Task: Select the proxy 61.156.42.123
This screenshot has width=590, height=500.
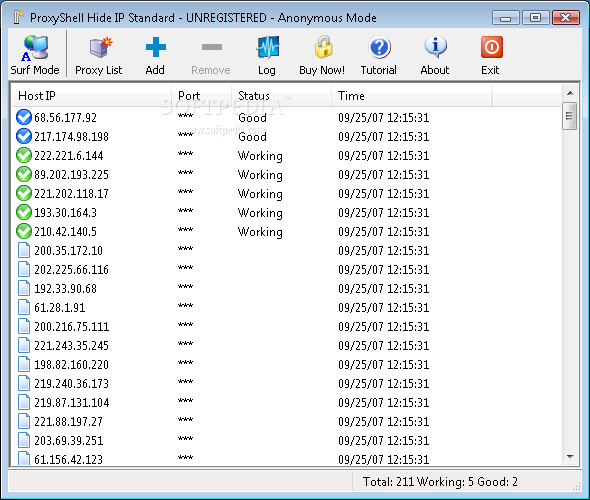Action: (68, 459)
